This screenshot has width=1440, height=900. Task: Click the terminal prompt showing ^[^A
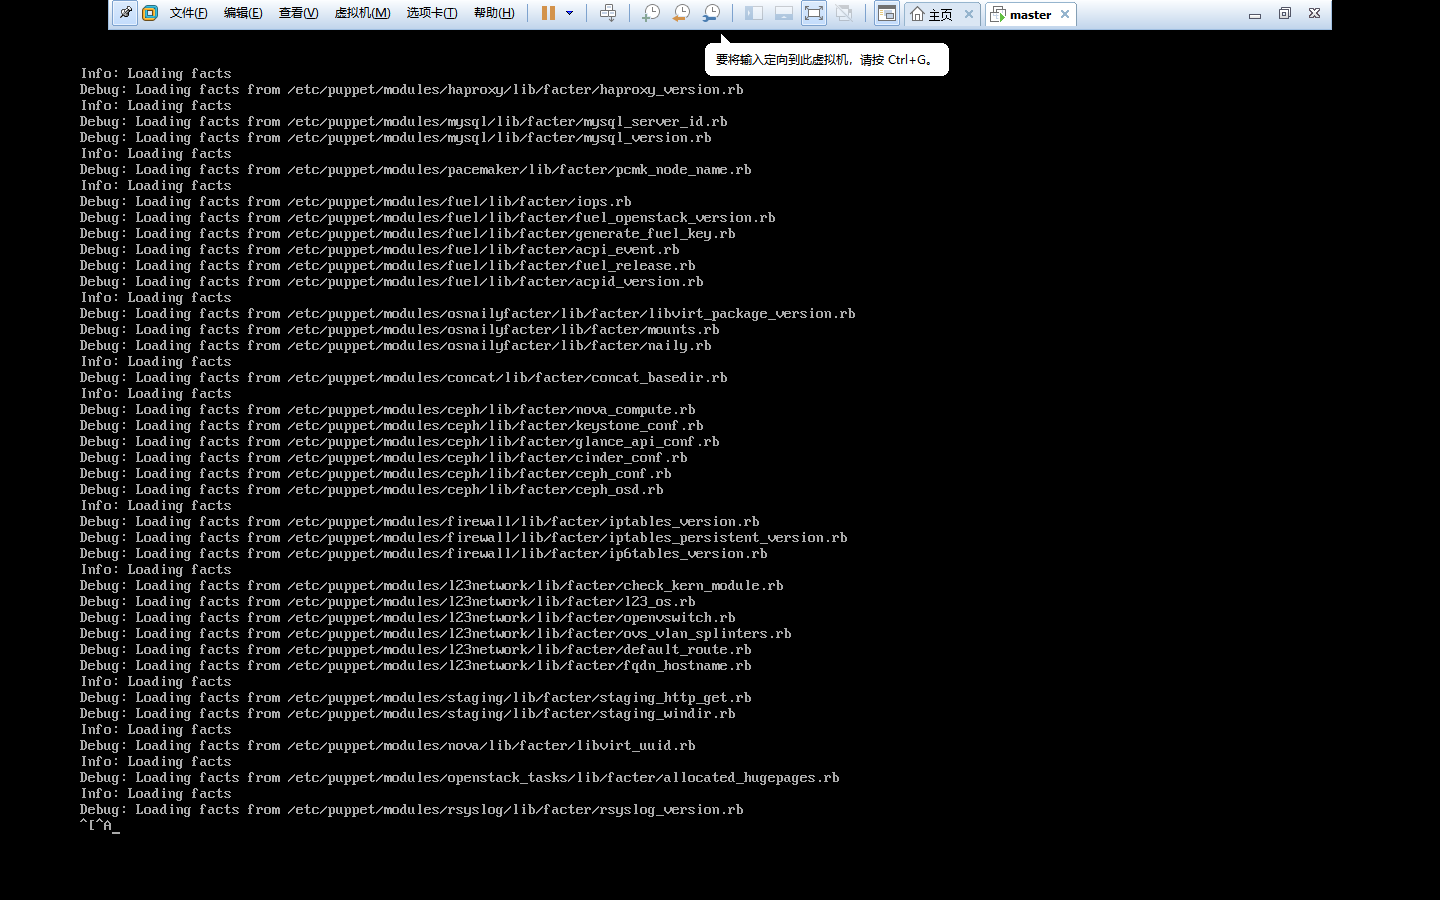99,826
